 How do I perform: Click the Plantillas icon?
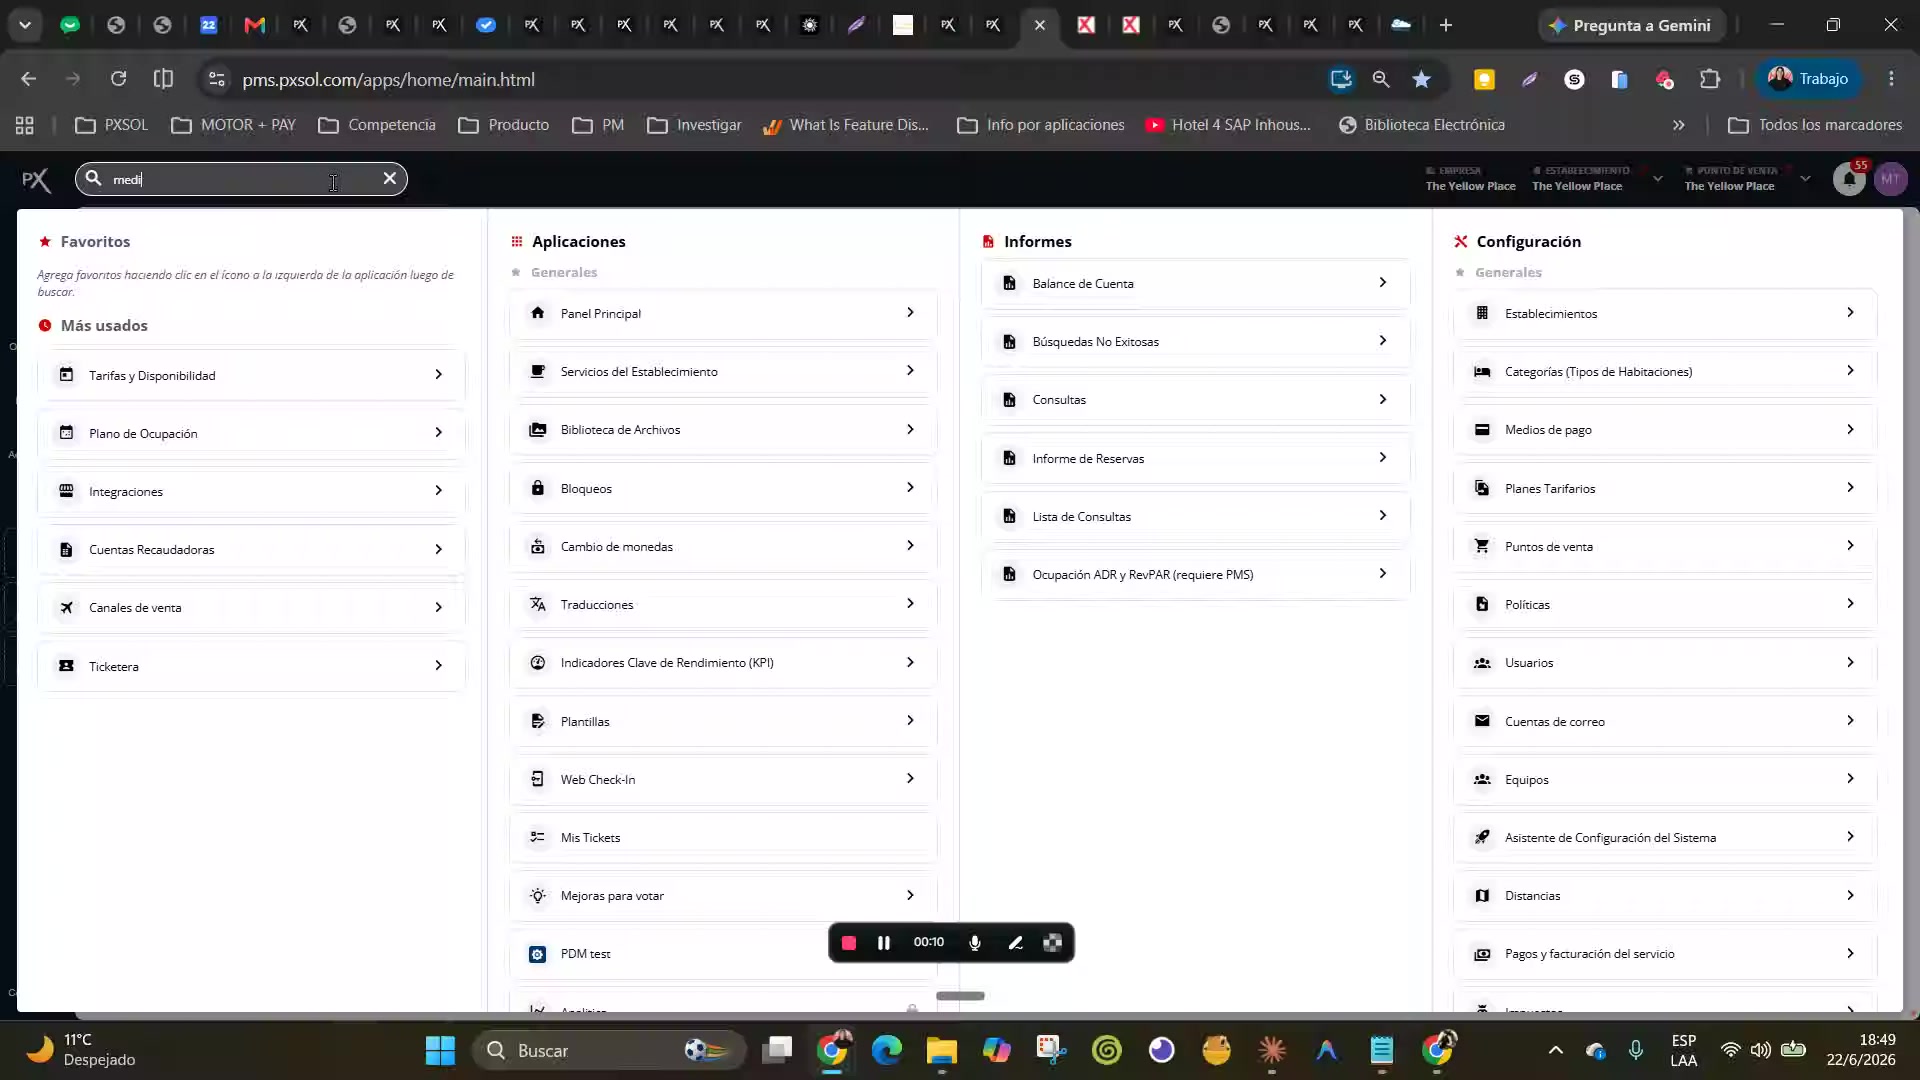(538, 721)
